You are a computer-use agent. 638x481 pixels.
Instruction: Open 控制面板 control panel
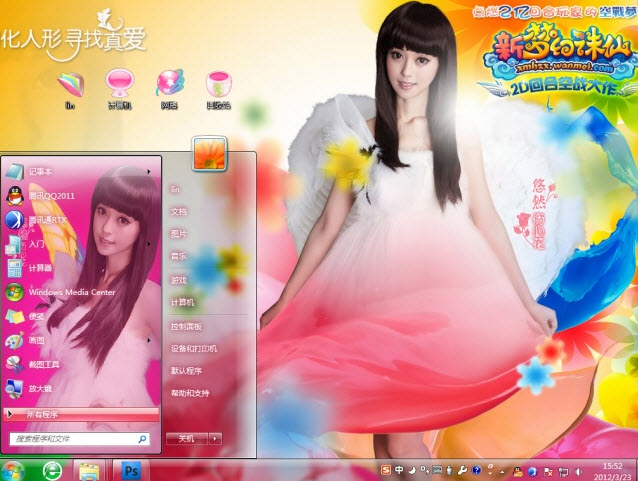[x=186, y=326]
